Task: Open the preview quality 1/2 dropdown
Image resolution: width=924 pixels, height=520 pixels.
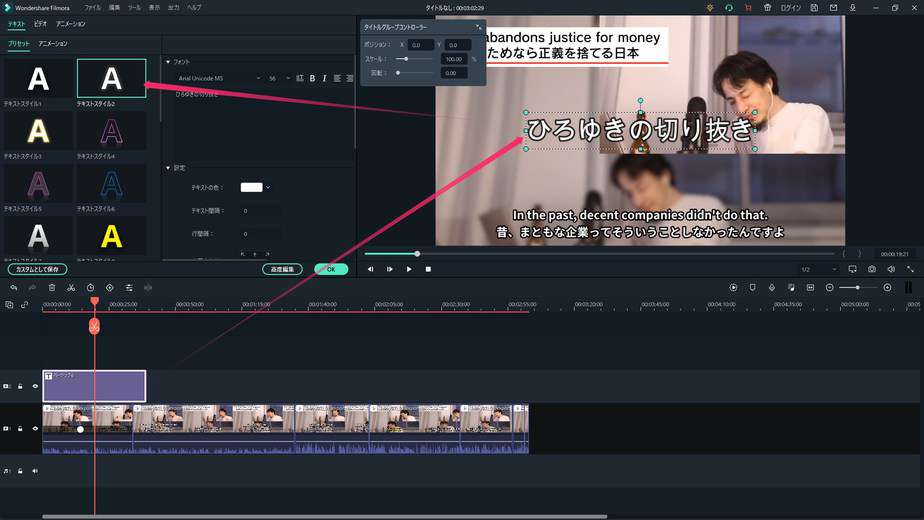Action: 818,269
